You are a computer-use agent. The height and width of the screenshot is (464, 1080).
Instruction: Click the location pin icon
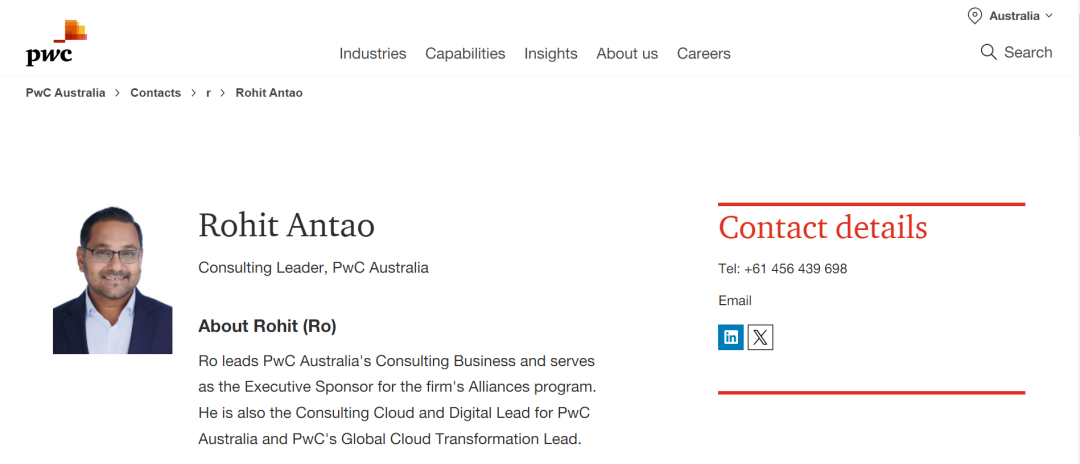pyautogui.click(x=975, y=16)
